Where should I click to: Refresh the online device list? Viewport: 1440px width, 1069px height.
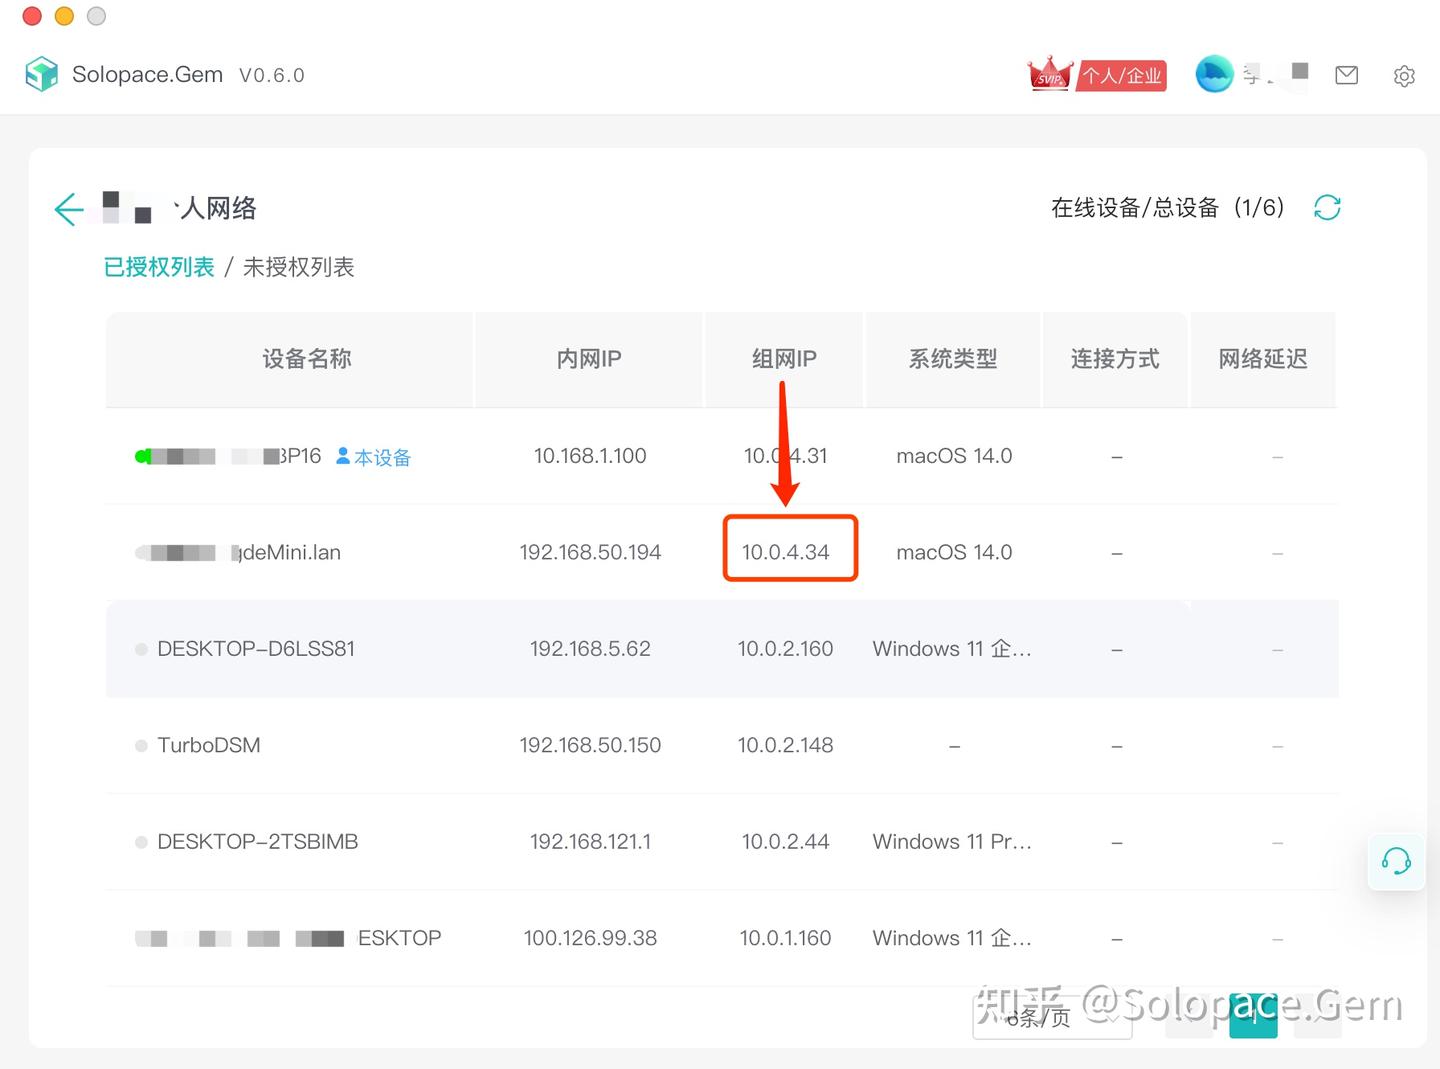(x=1327, y=207)
